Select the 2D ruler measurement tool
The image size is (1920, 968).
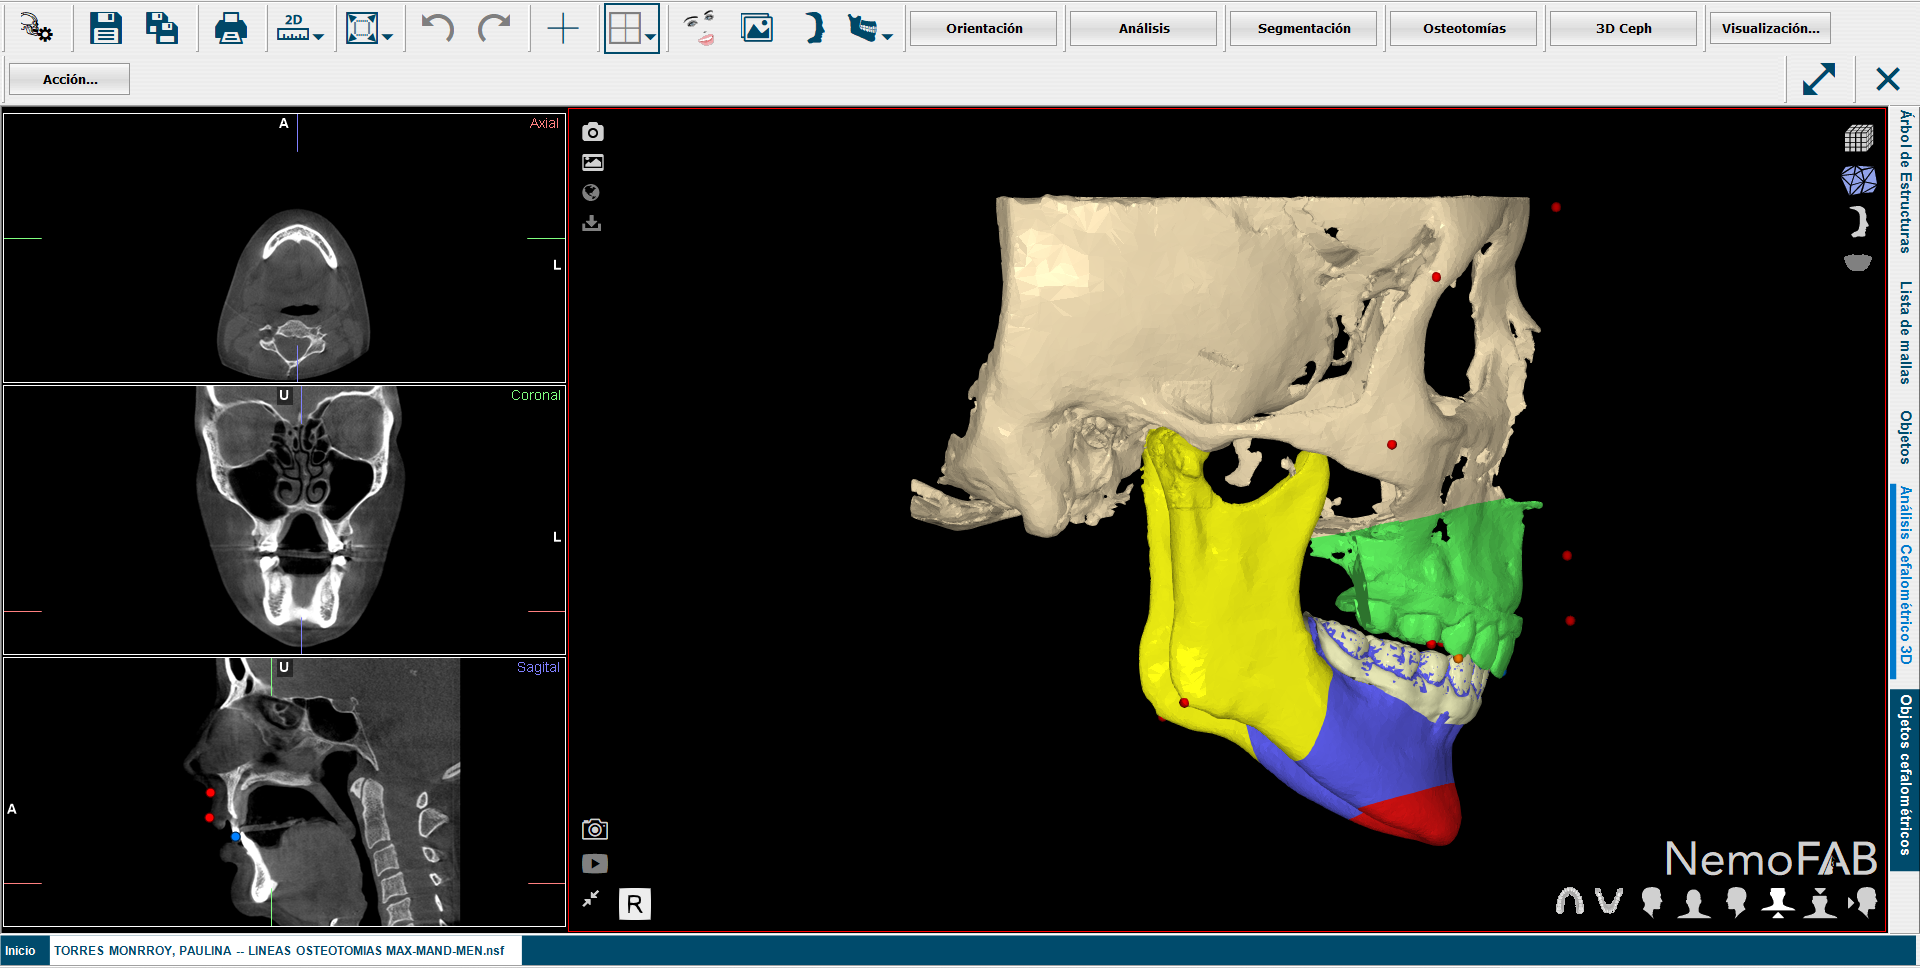click(293, 28)
